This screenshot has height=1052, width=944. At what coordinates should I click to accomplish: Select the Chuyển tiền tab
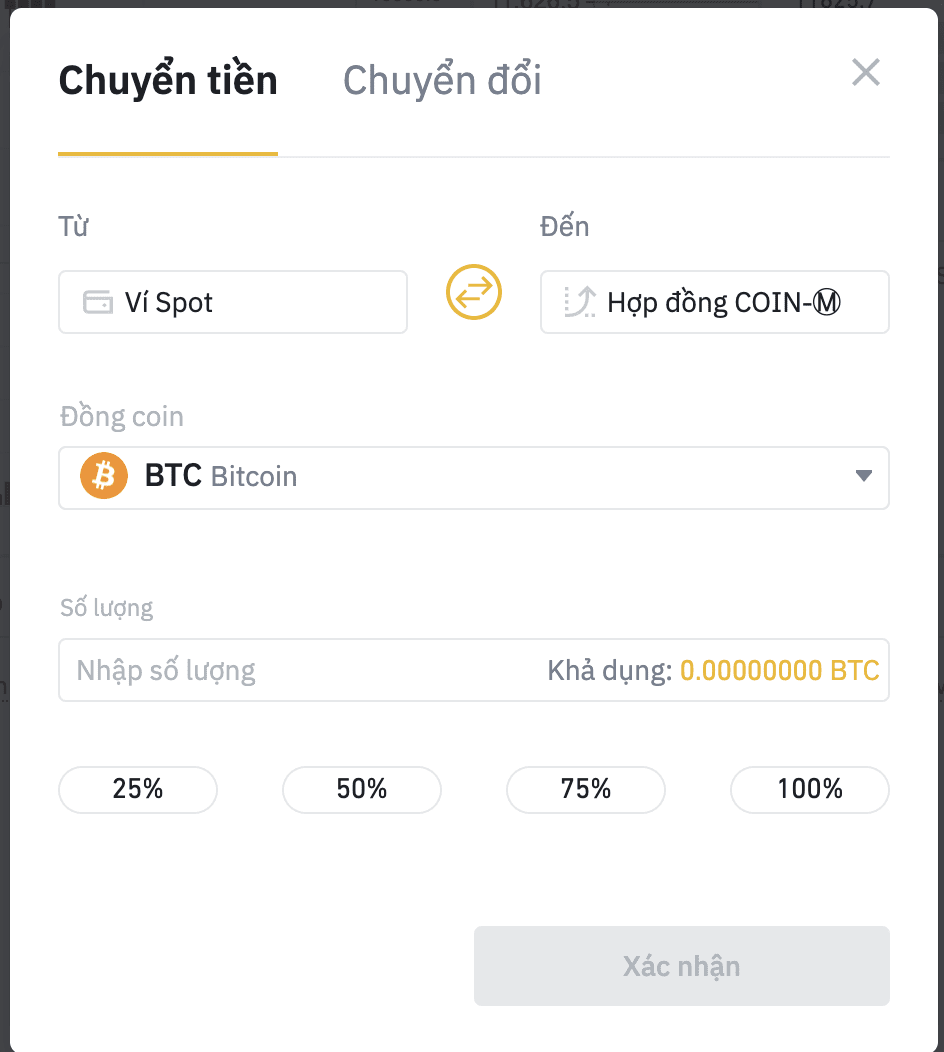168,81
